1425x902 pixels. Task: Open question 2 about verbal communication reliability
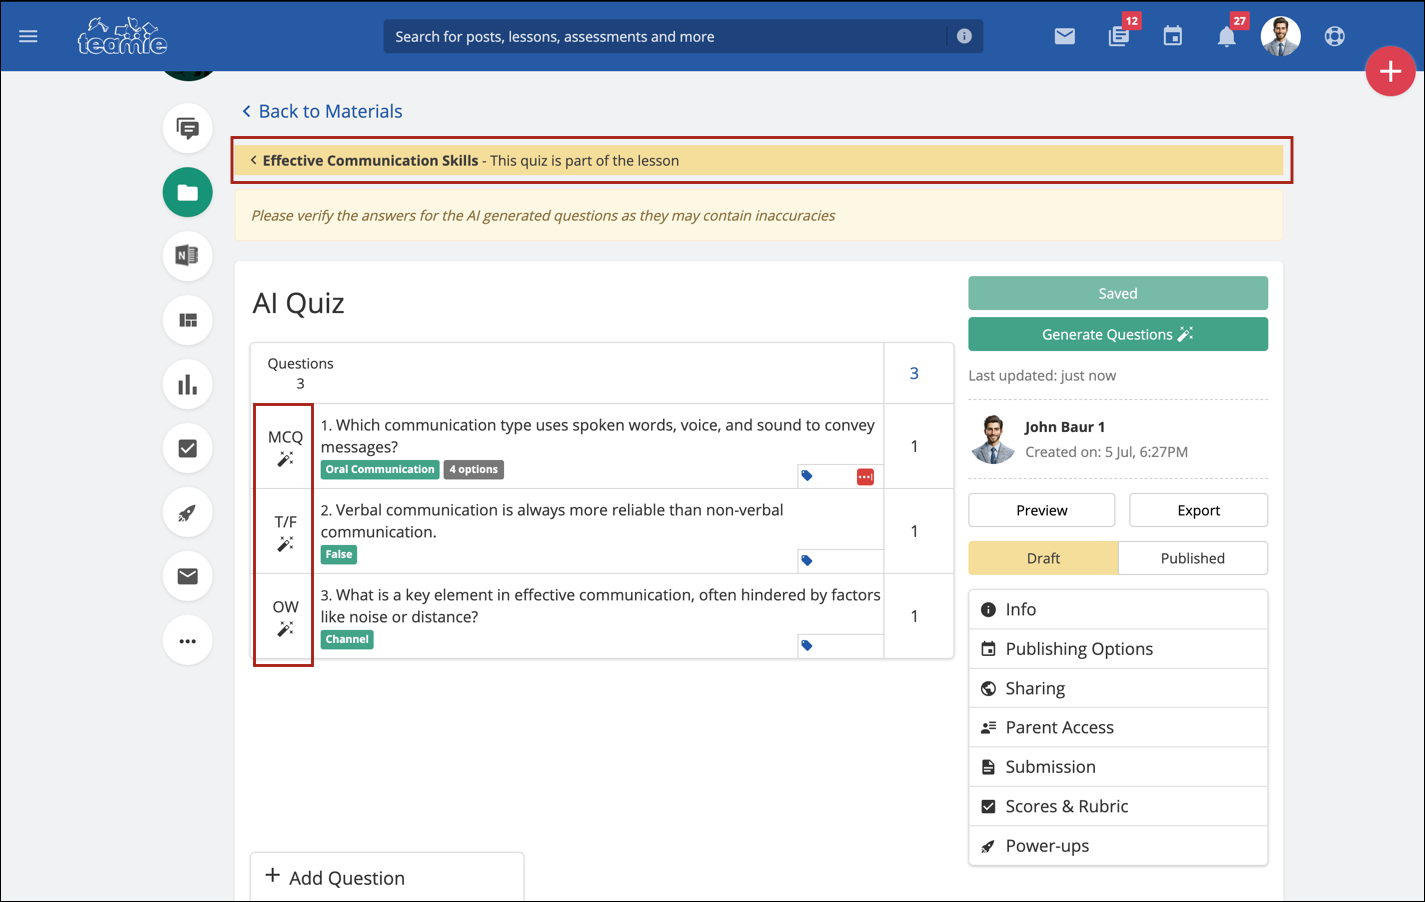(552, 521)
